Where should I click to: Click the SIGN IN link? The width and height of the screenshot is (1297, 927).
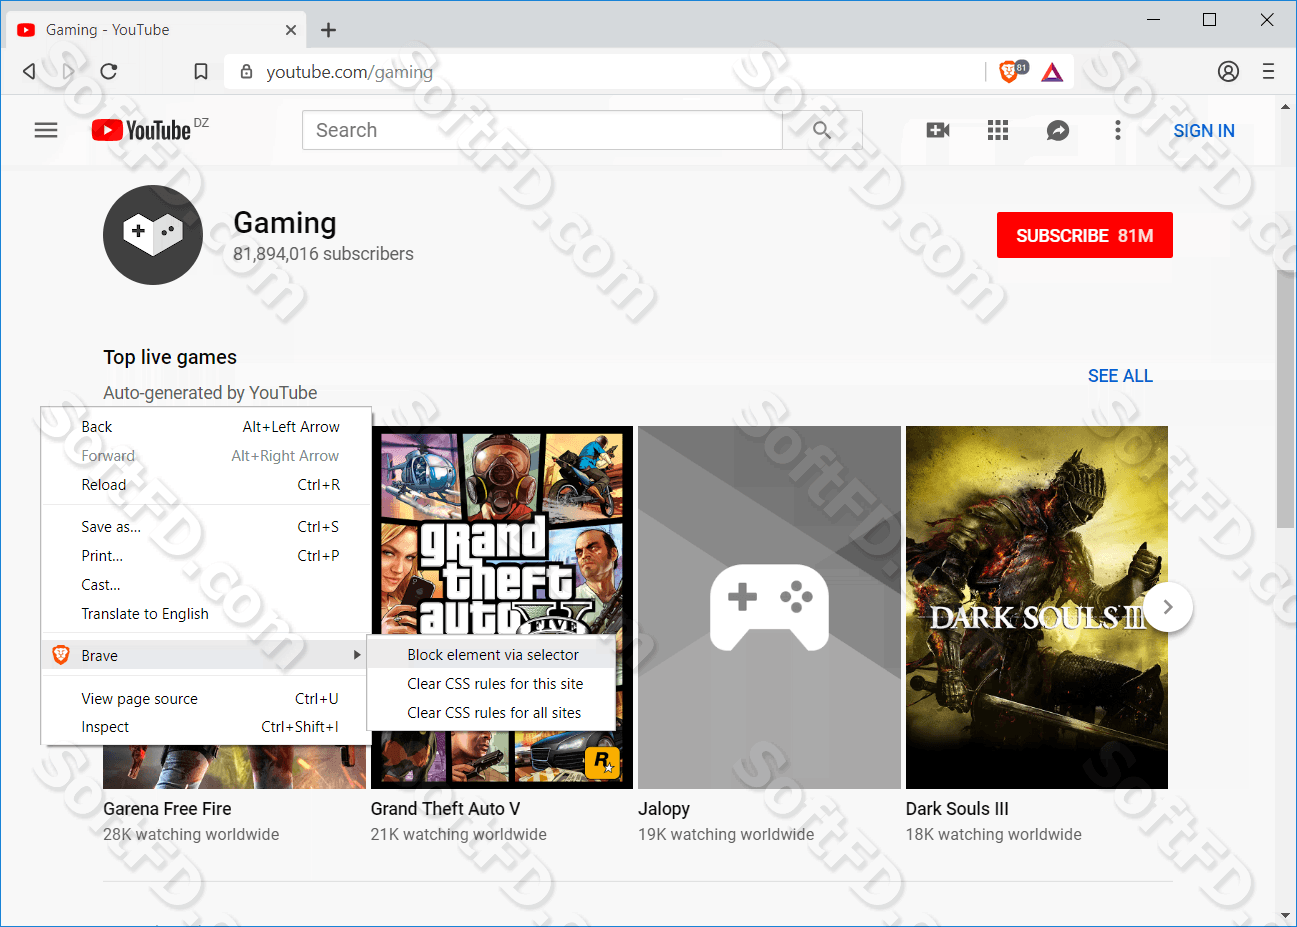[x=1204, y=131]
